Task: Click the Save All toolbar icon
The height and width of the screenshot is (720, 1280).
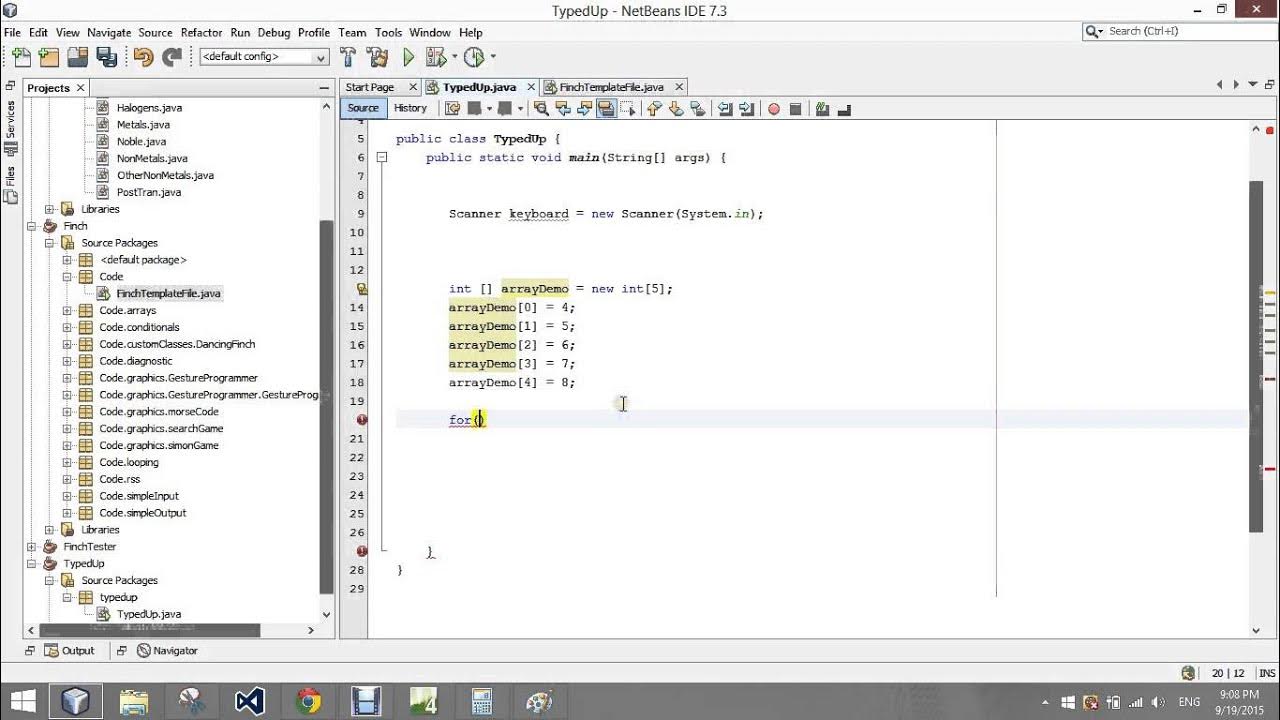Action: coord(107,57)
